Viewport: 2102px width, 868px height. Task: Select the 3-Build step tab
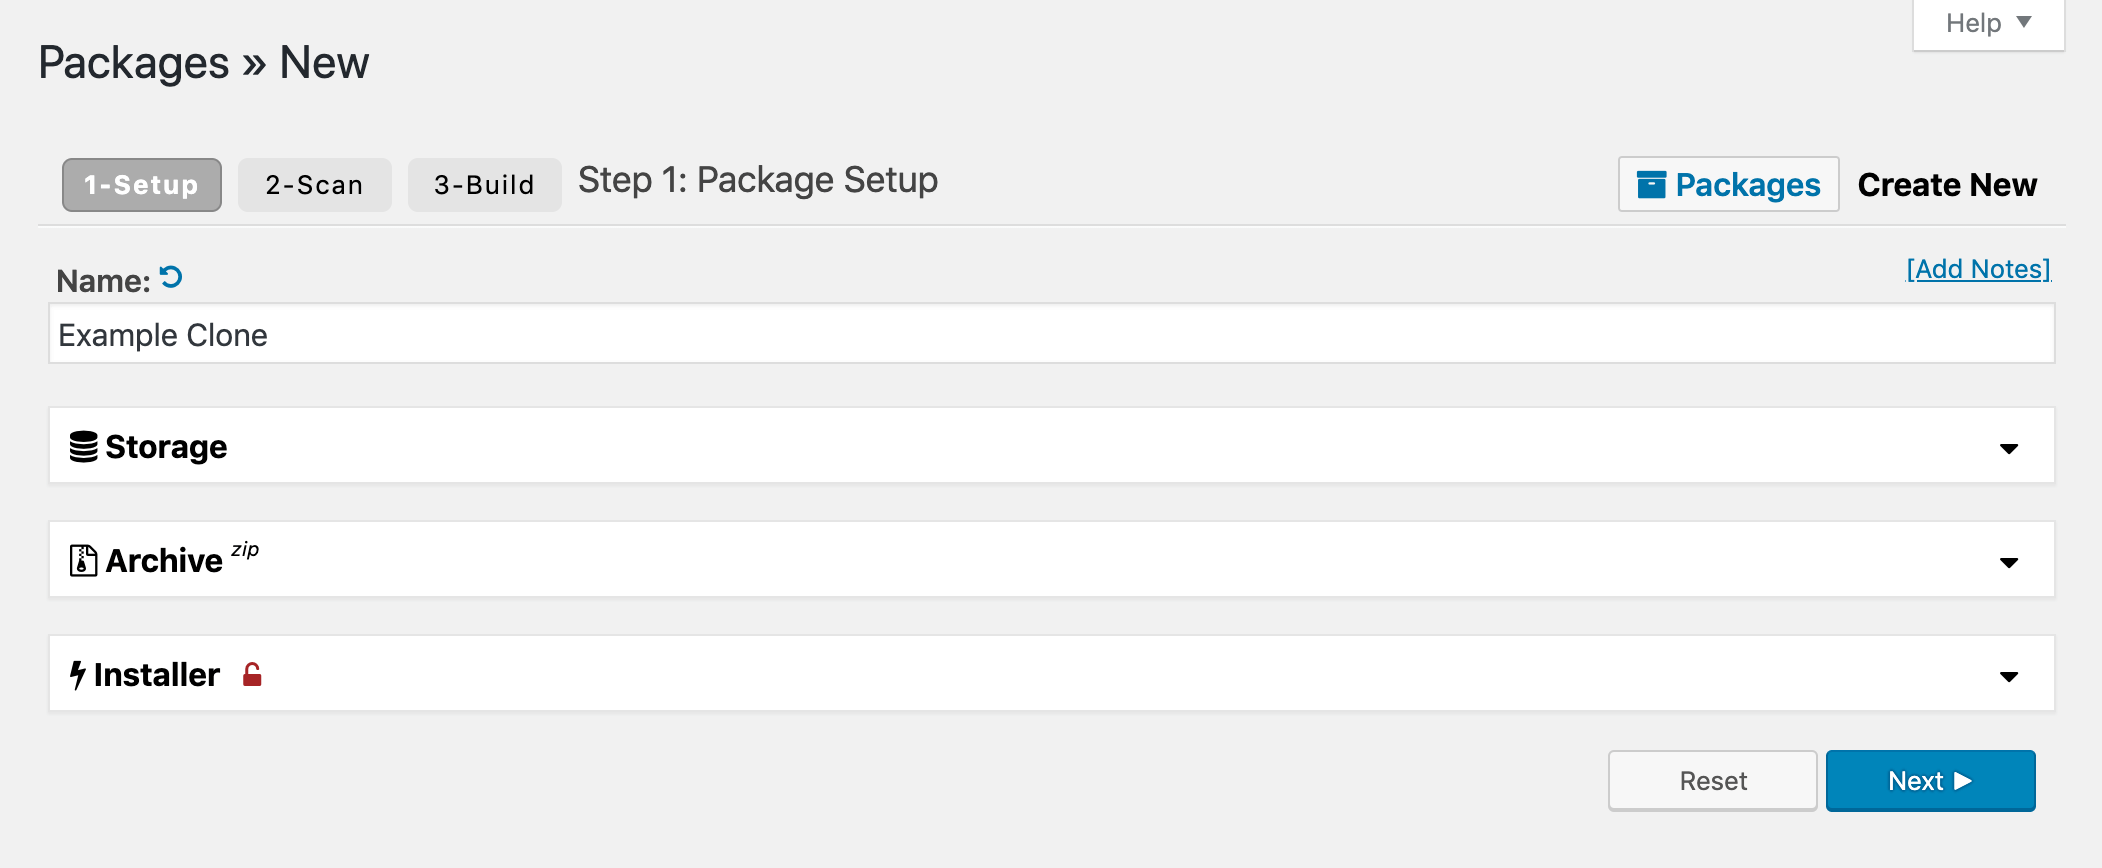tap(484, 185)
